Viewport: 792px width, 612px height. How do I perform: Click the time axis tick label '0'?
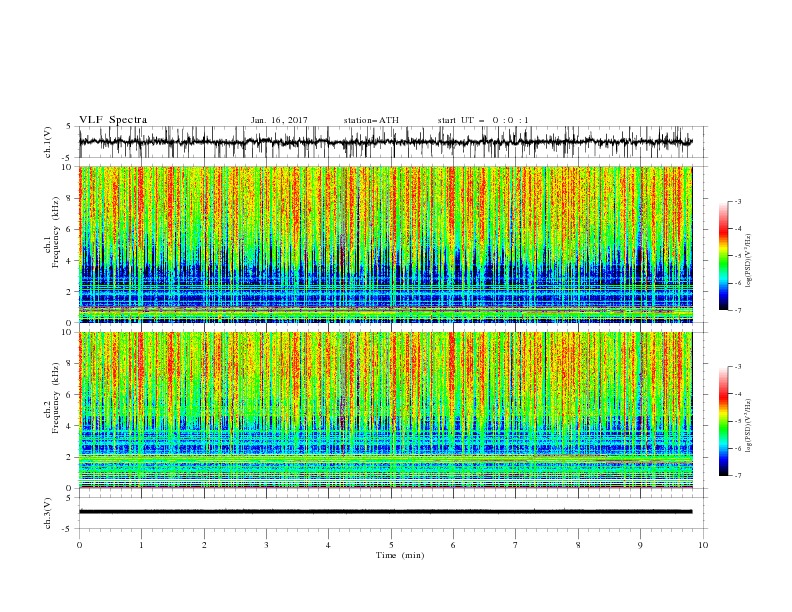(x=79, y=545)
